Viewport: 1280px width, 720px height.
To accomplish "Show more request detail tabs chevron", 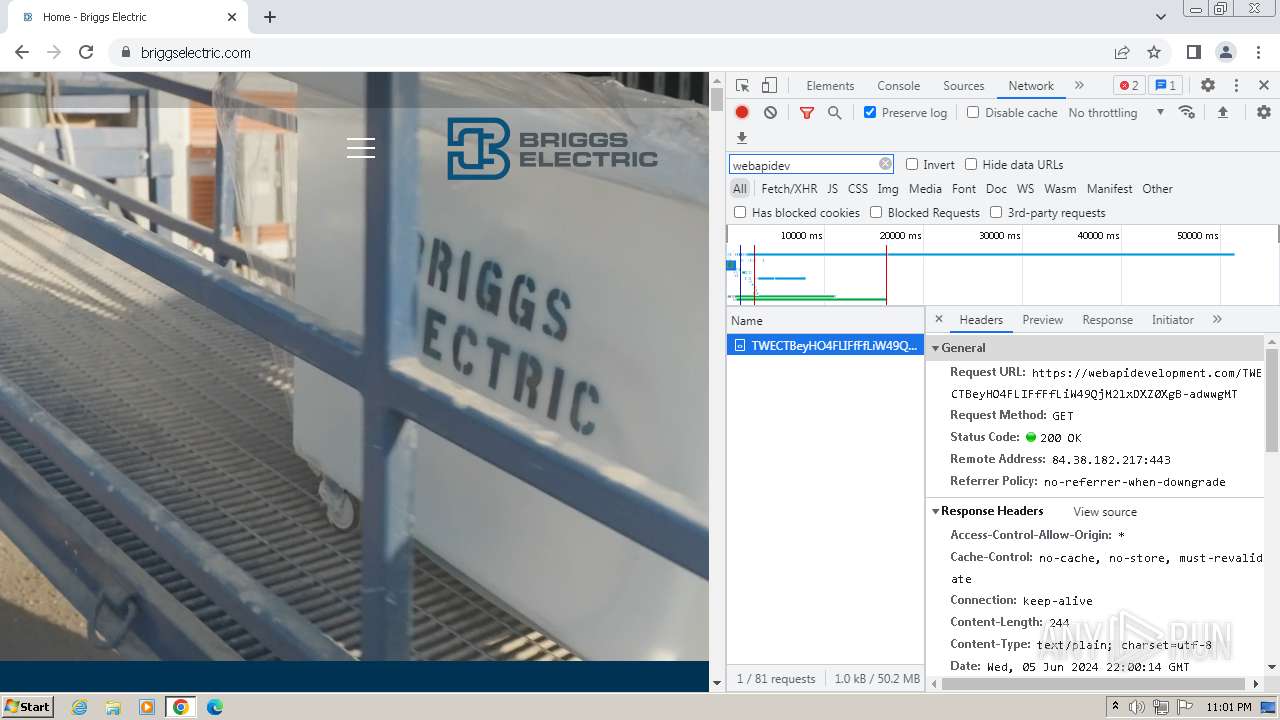I will (x=1217, y=319).
